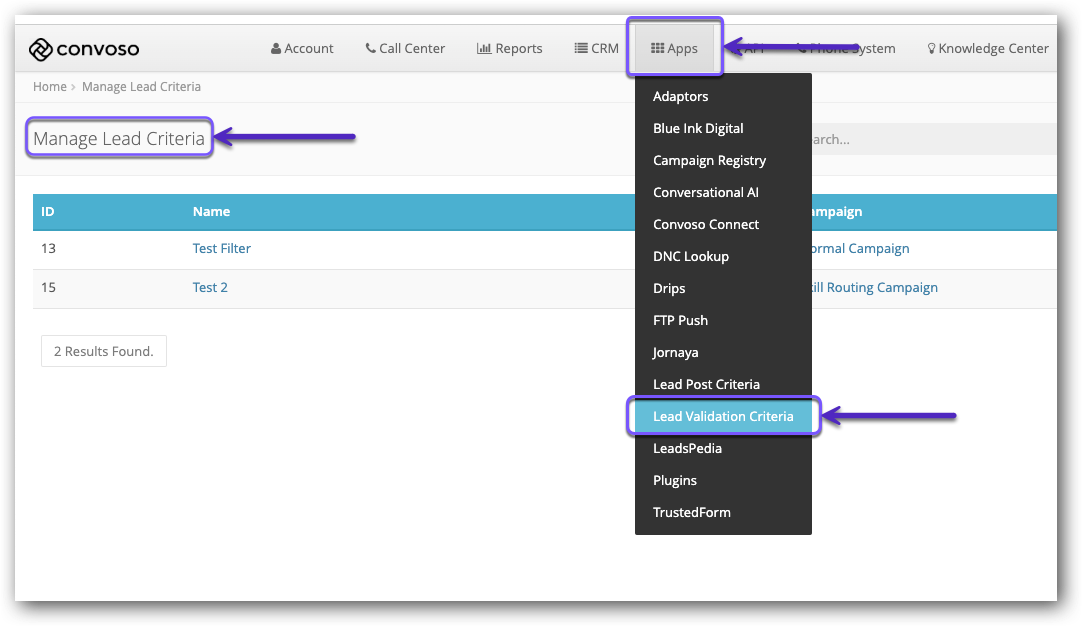
Task: Click the Routing Campaign link in the Test 2 row
Action: point(875,288)
